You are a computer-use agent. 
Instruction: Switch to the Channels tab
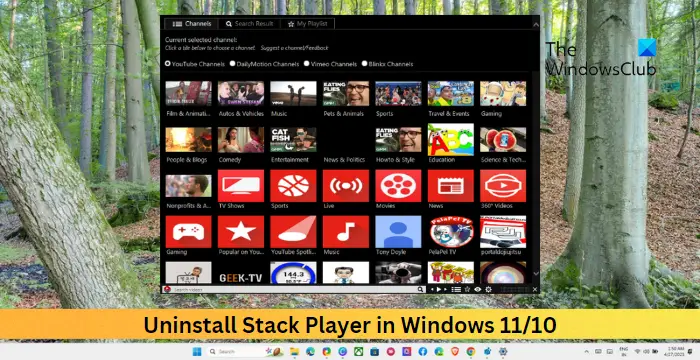192,24
